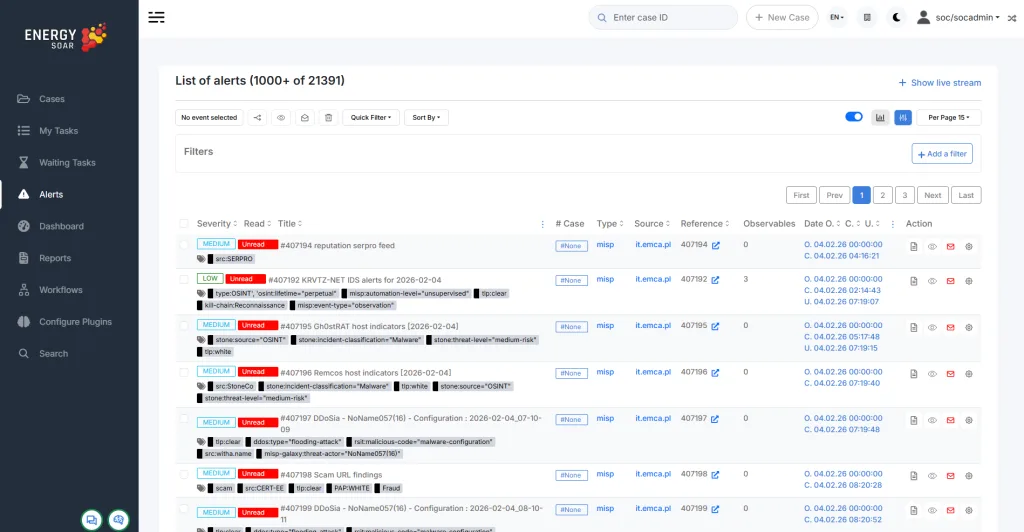Open the Per Page 15 dropdown
Viewport: 1024px width, 532px height.
948,118
